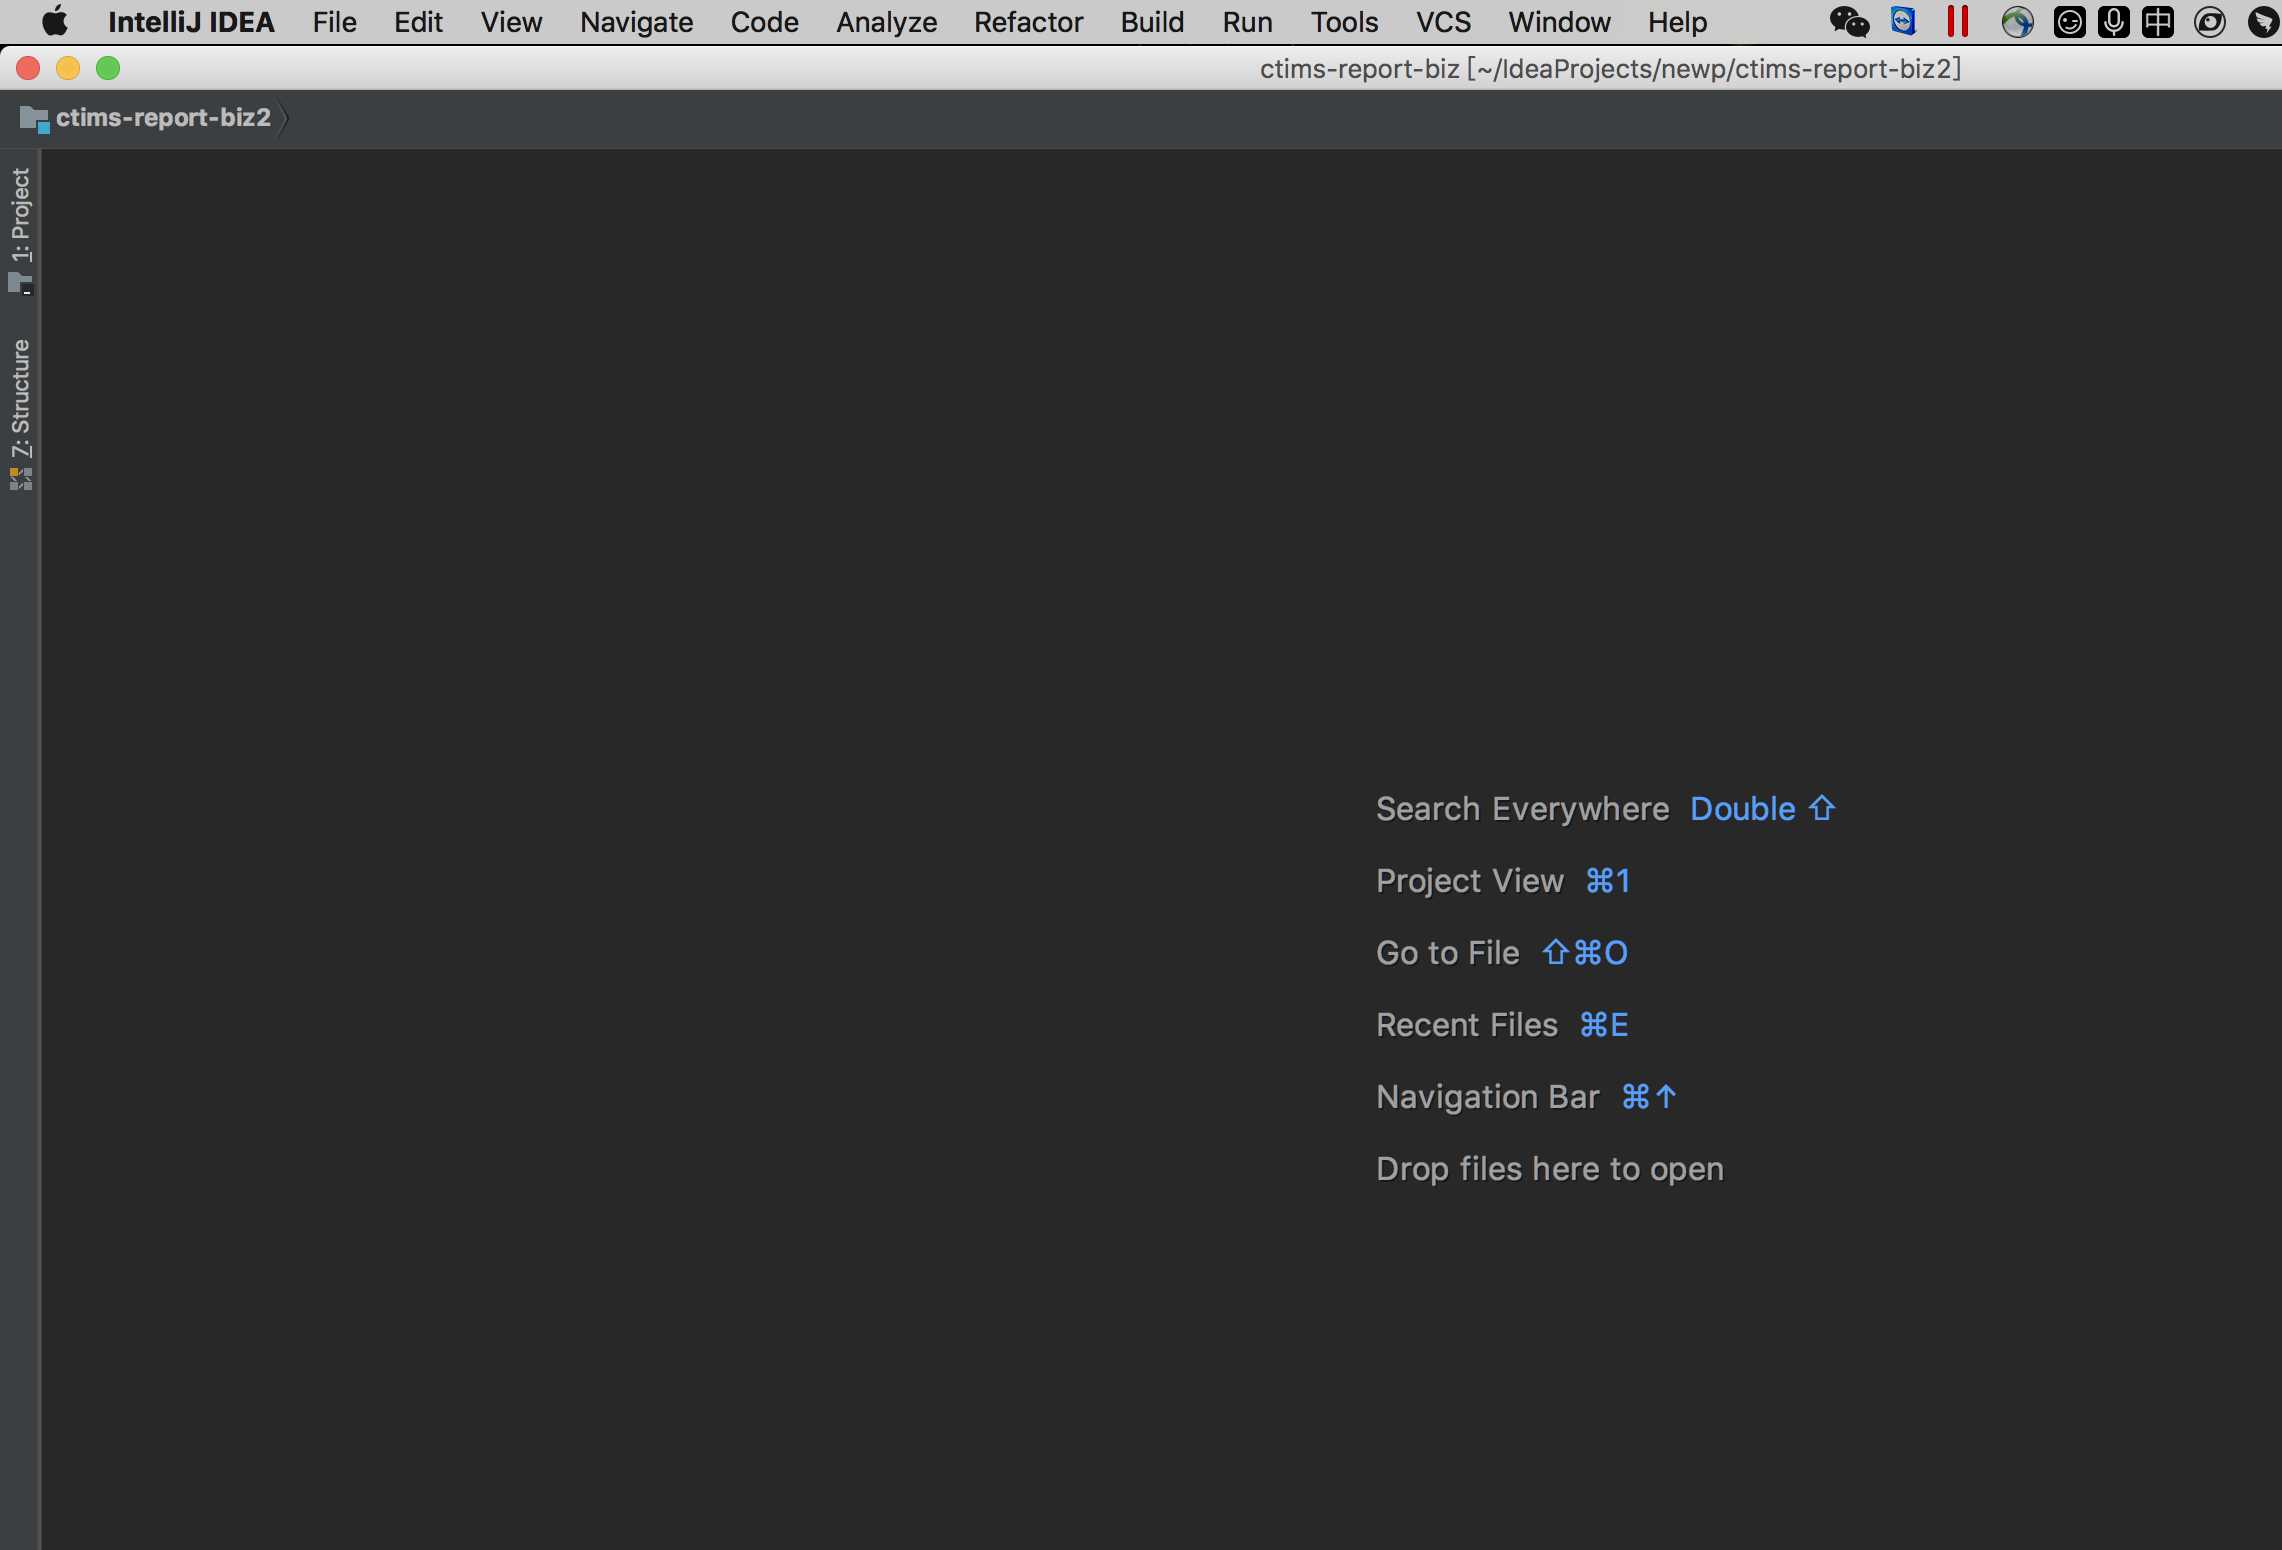Open the VCS menu
2282x1550 pixels.
(x=1443, y=21)
